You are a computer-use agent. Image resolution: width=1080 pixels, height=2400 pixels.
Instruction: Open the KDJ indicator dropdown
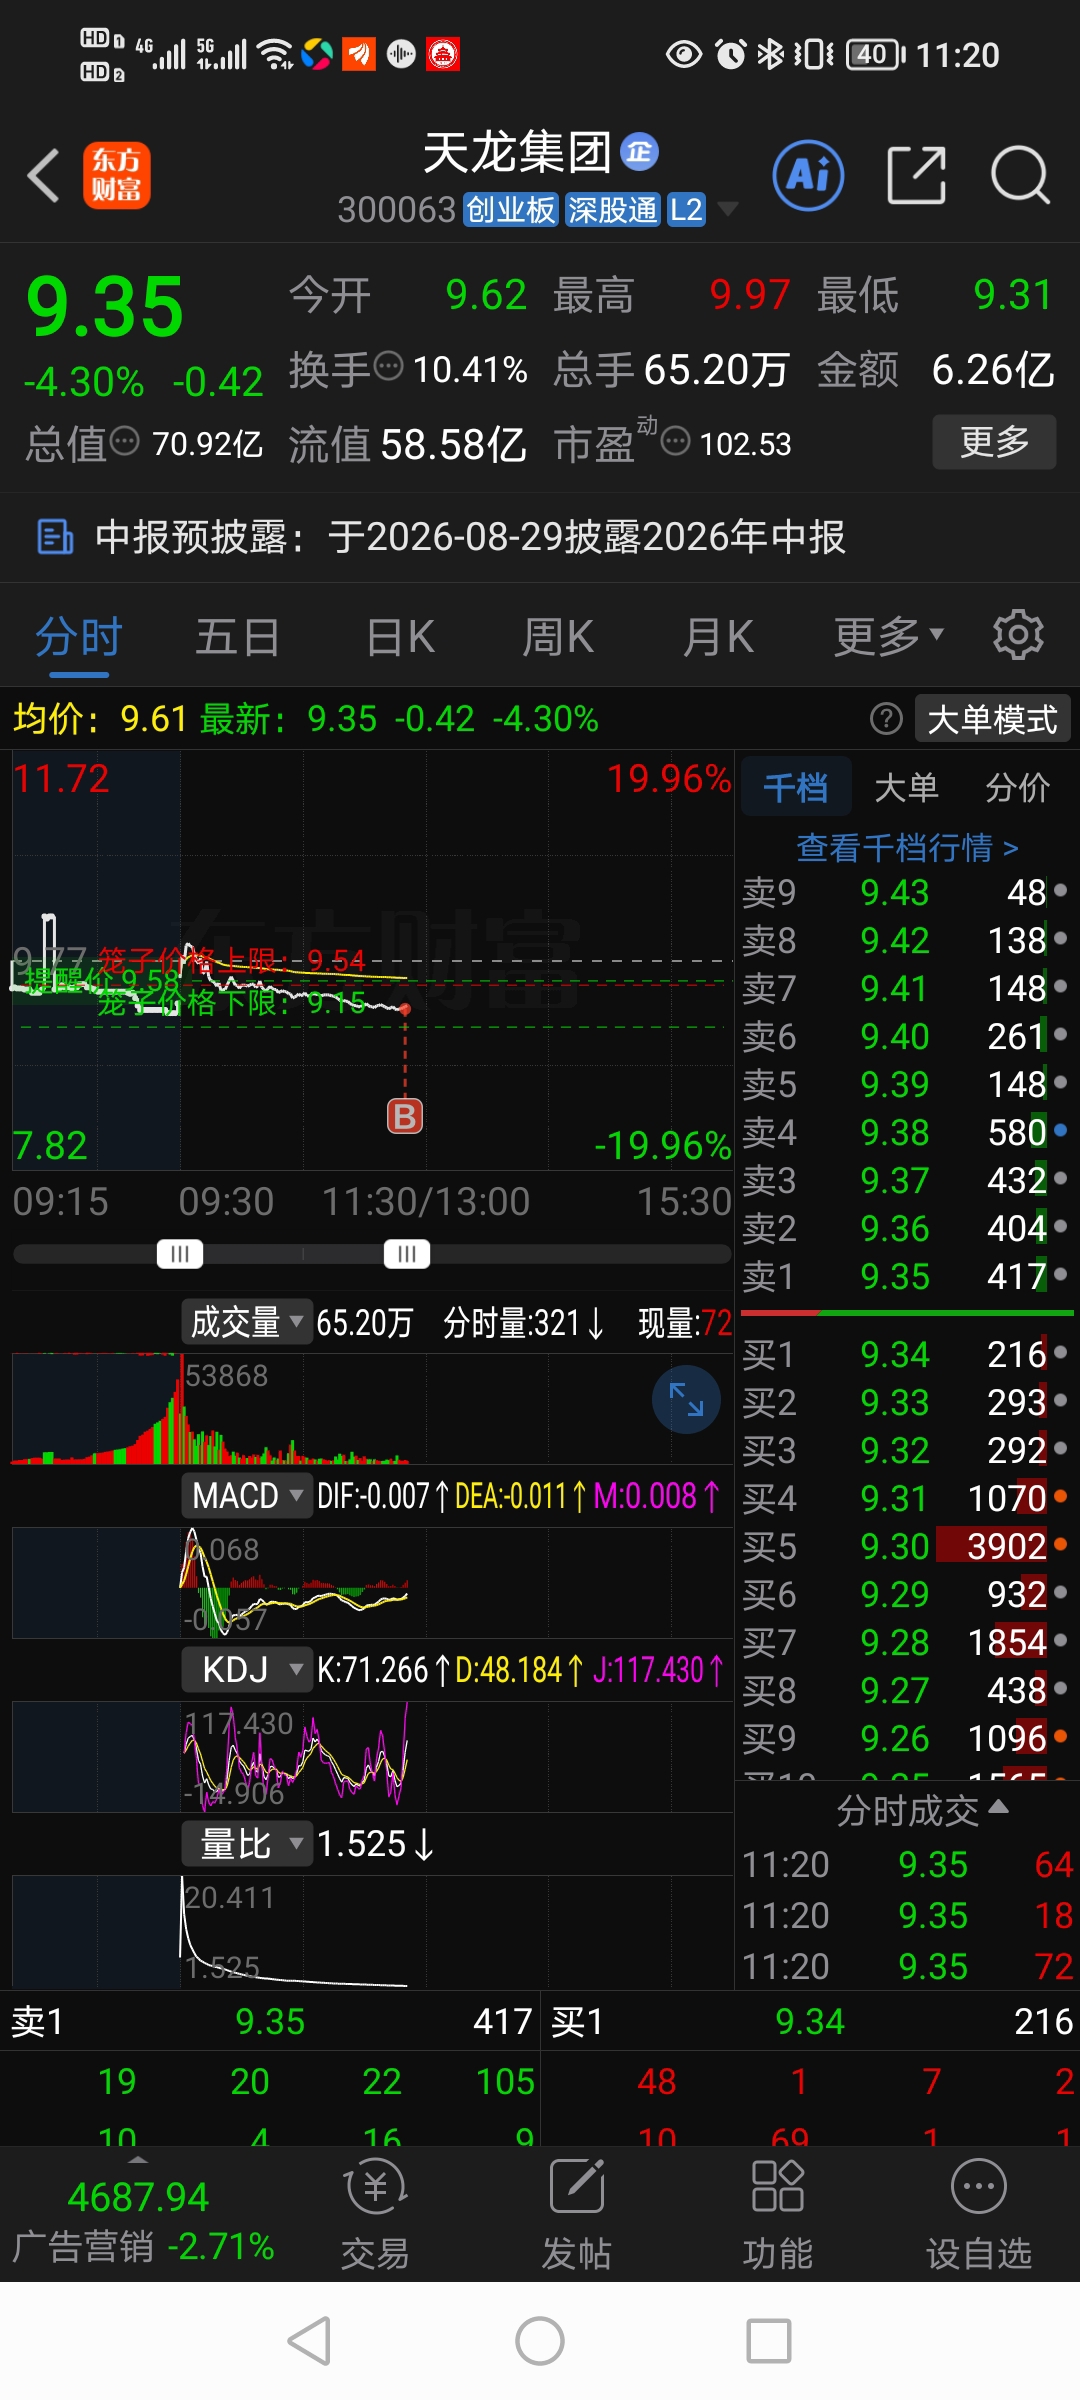pyautogui.click(x=247, y=1670)
